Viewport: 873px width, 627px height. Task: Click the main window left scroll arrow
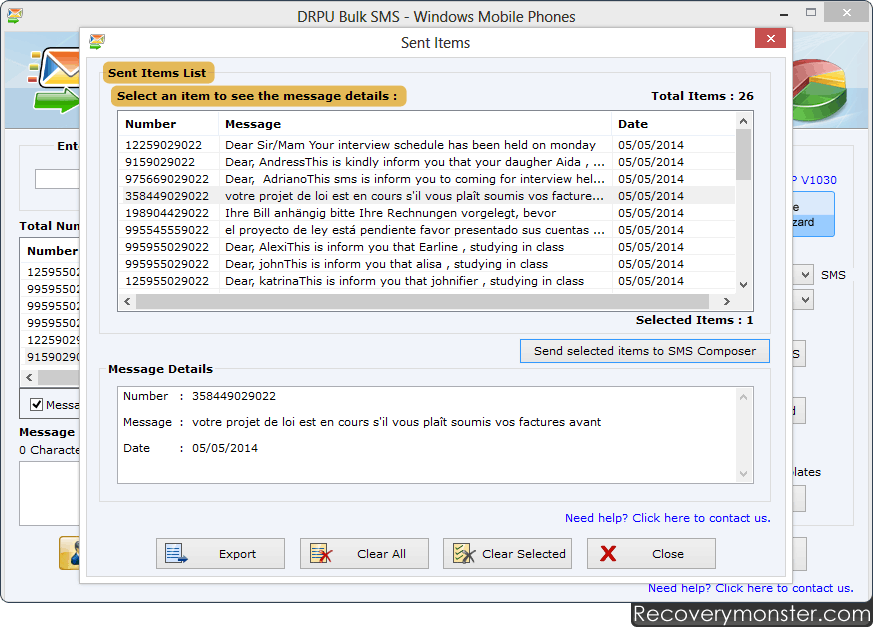pos(30,378)
